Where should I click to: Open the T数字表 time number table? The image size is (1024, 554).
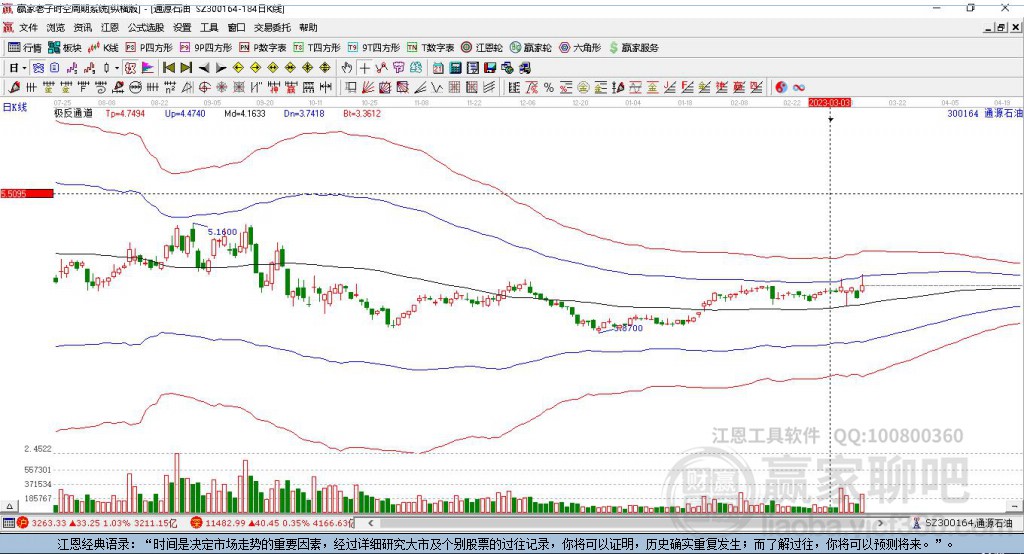(x=430, y=48)
